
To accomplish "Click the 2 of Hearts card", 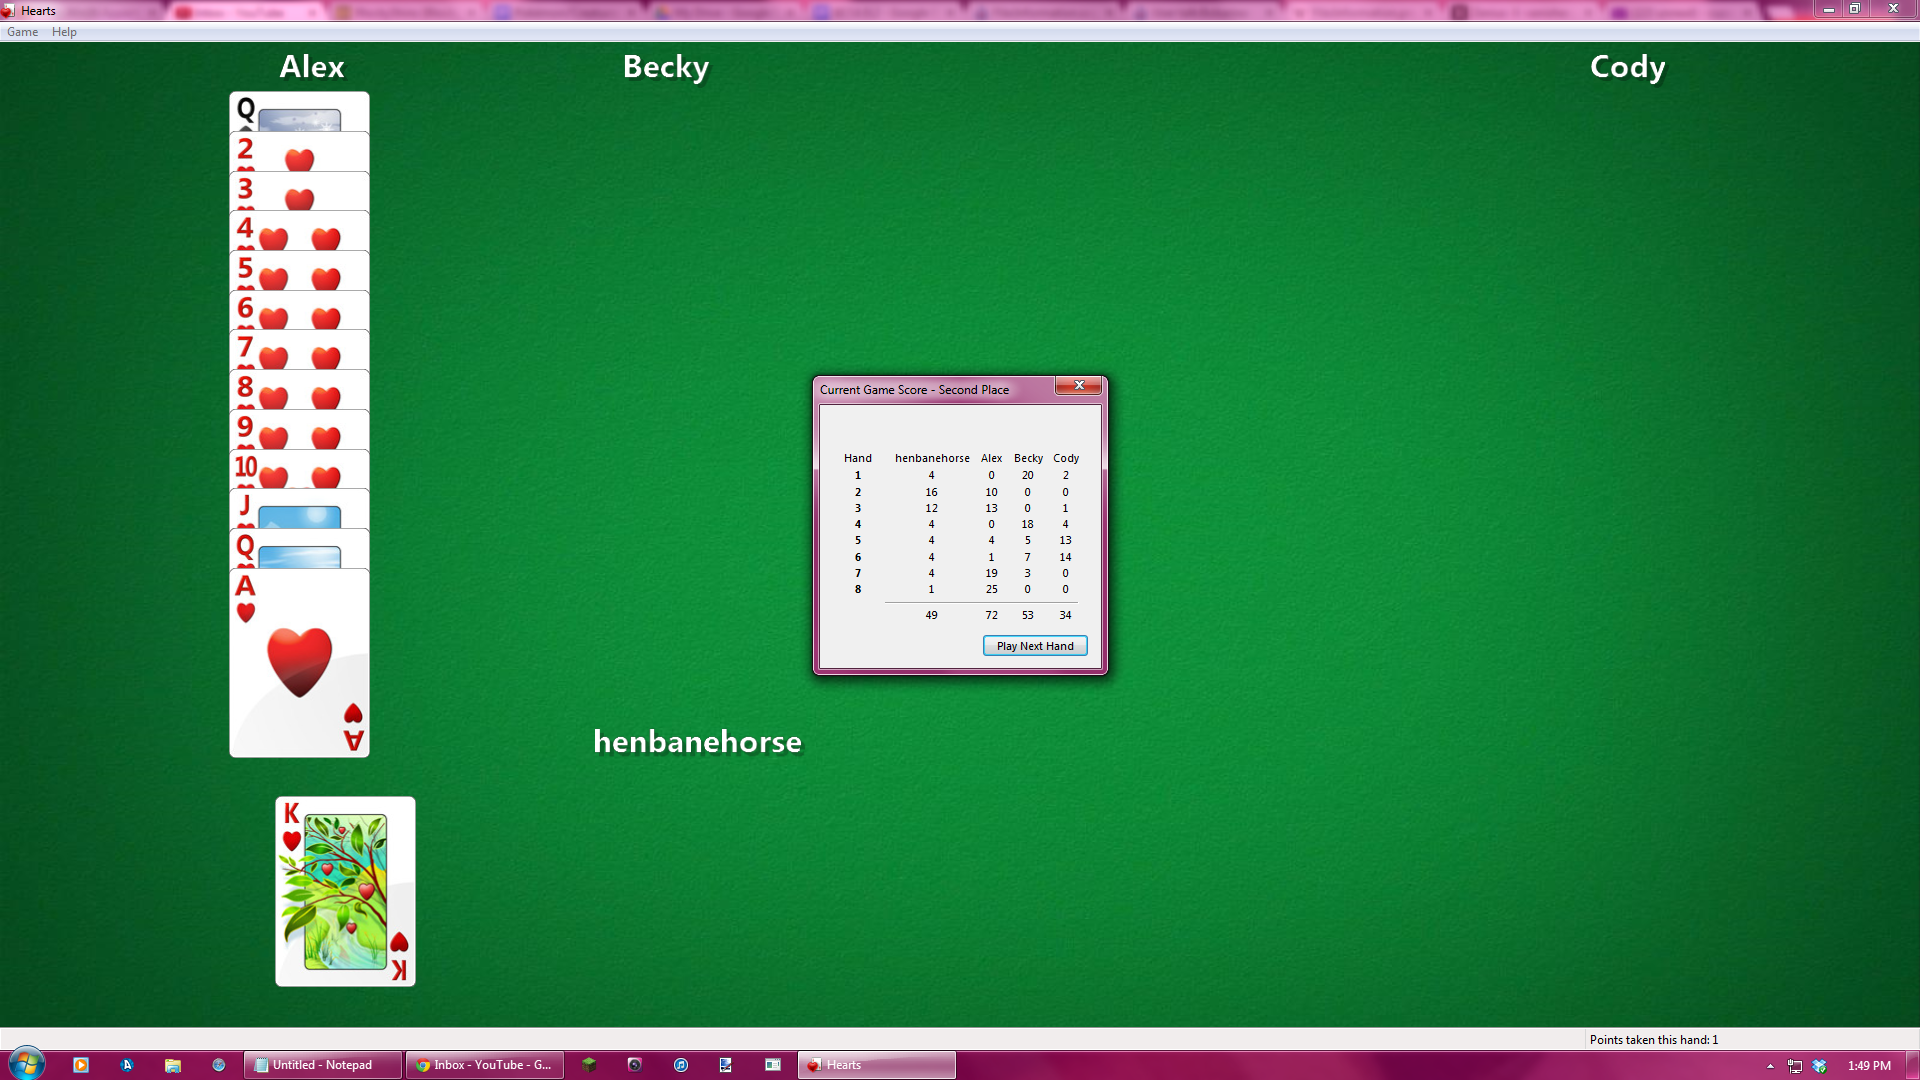I will click(x=299, y=151).
